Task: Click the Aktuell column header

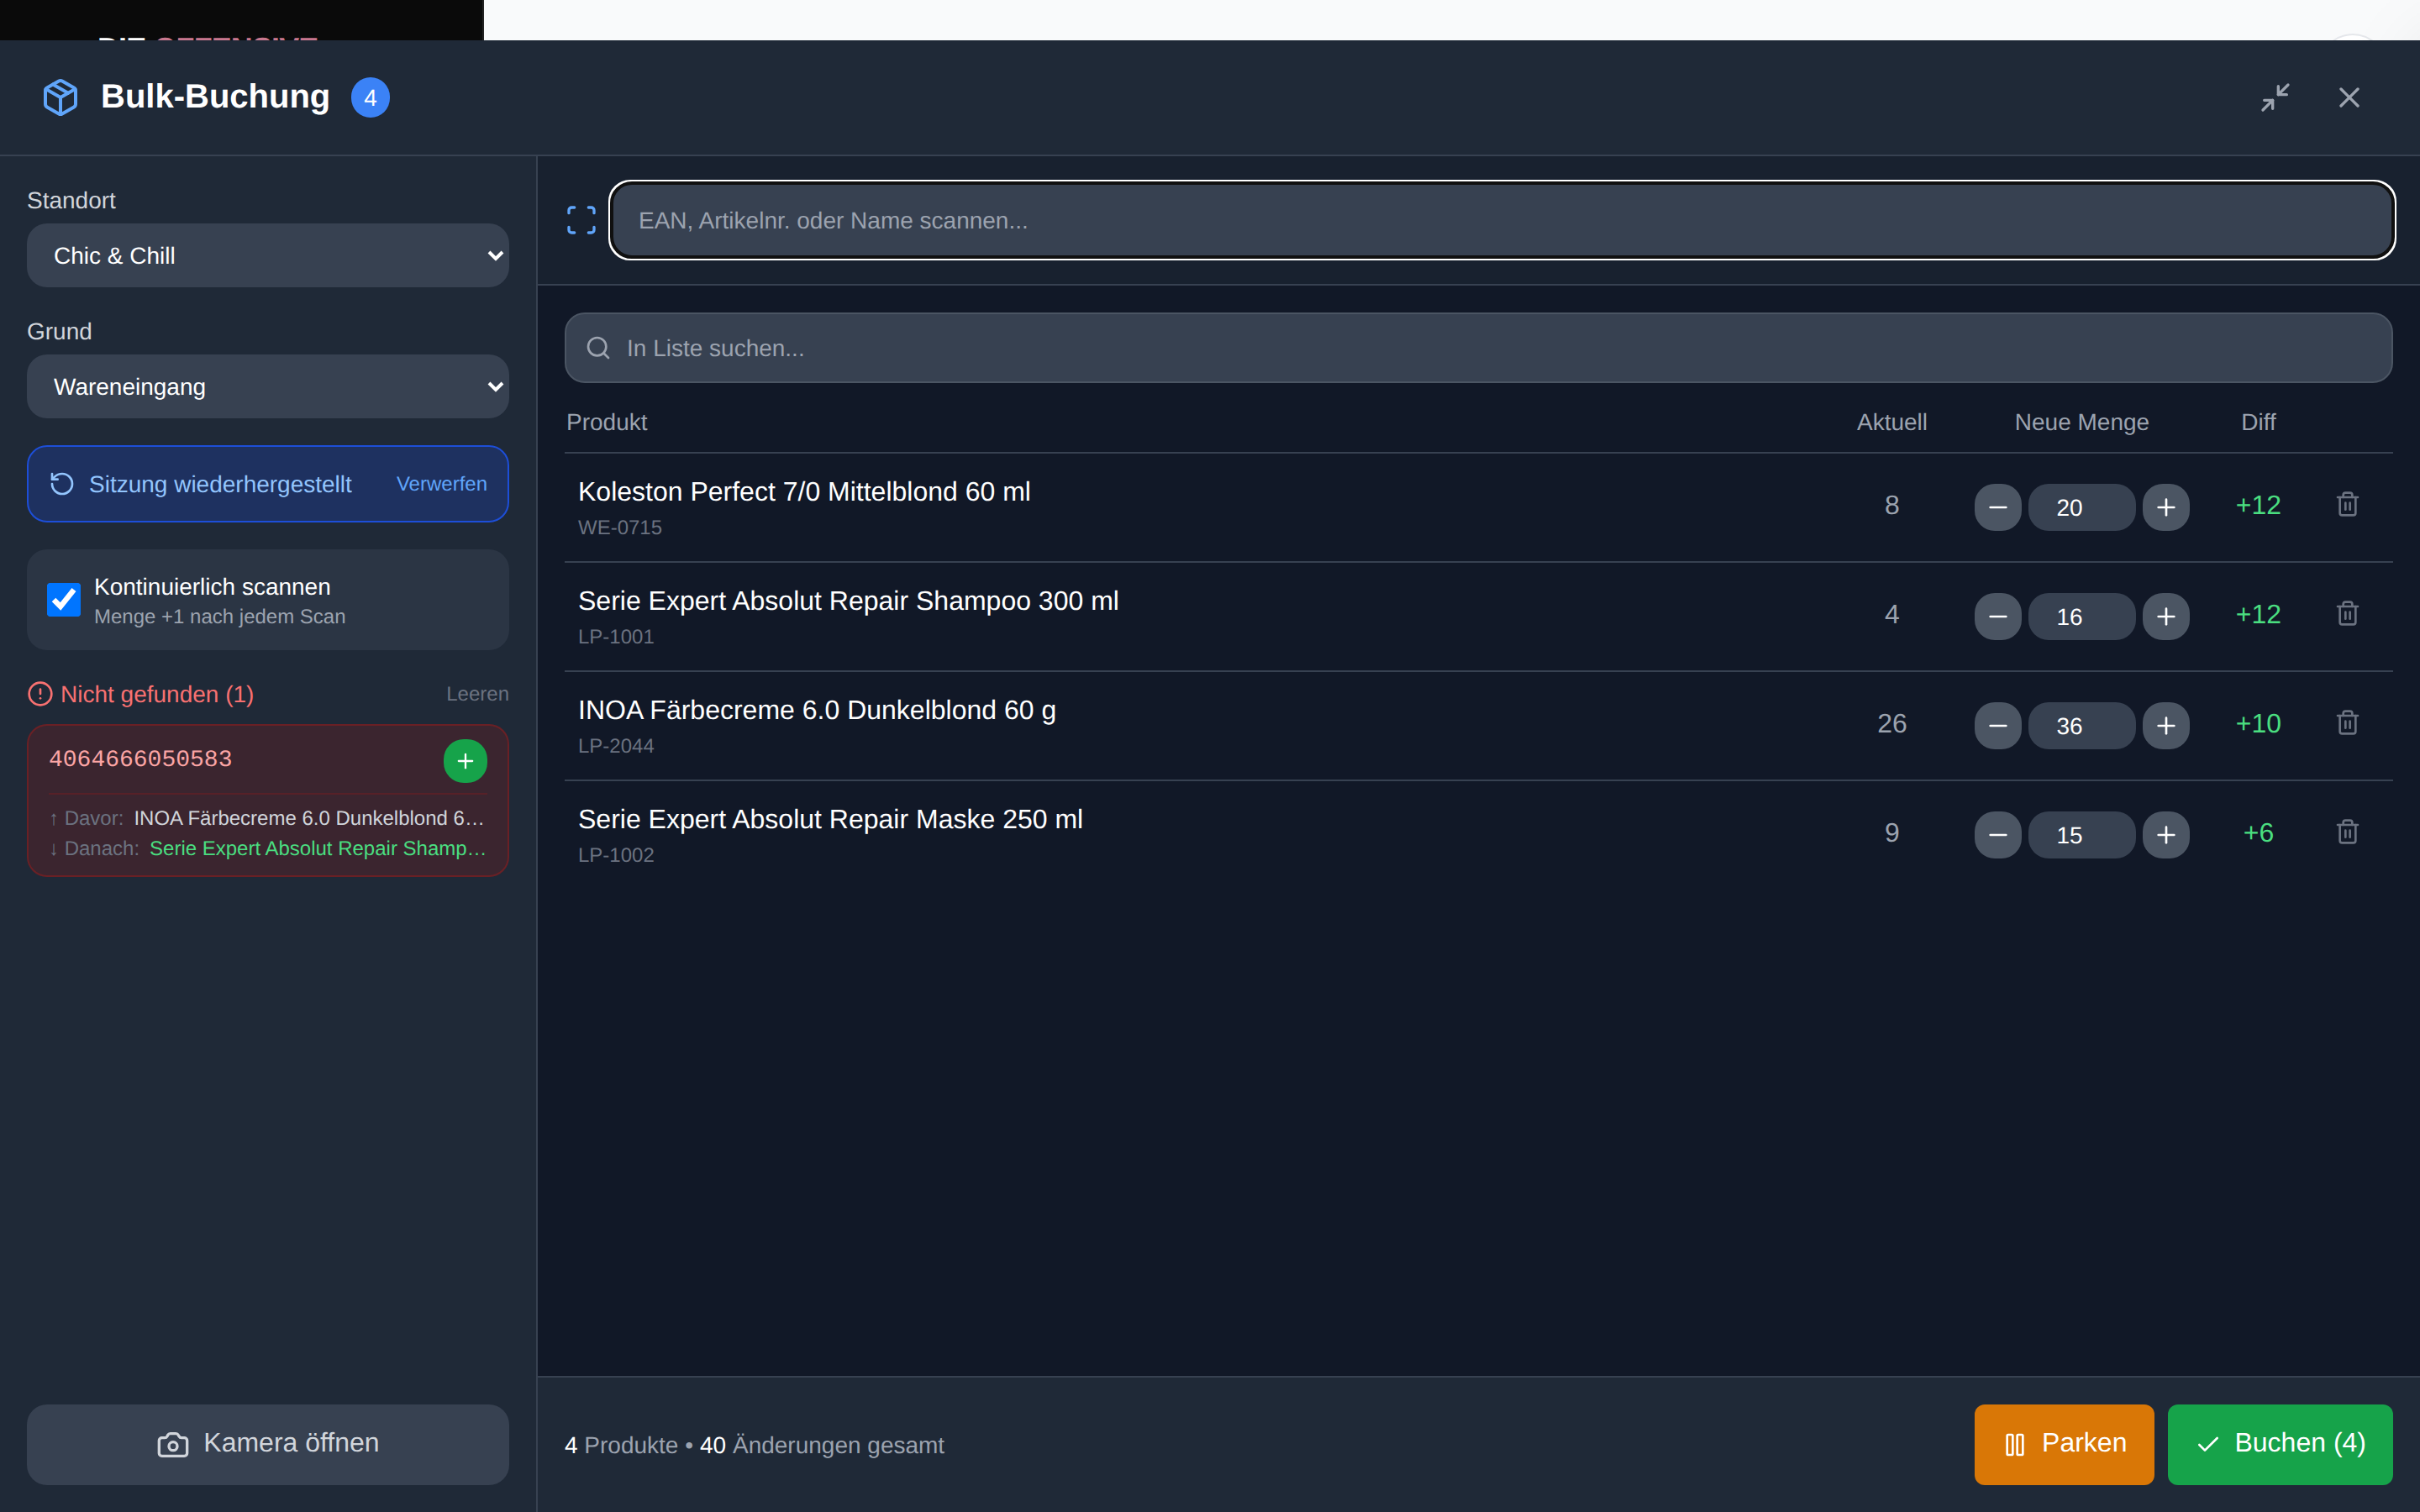Action: point(1891,422)
